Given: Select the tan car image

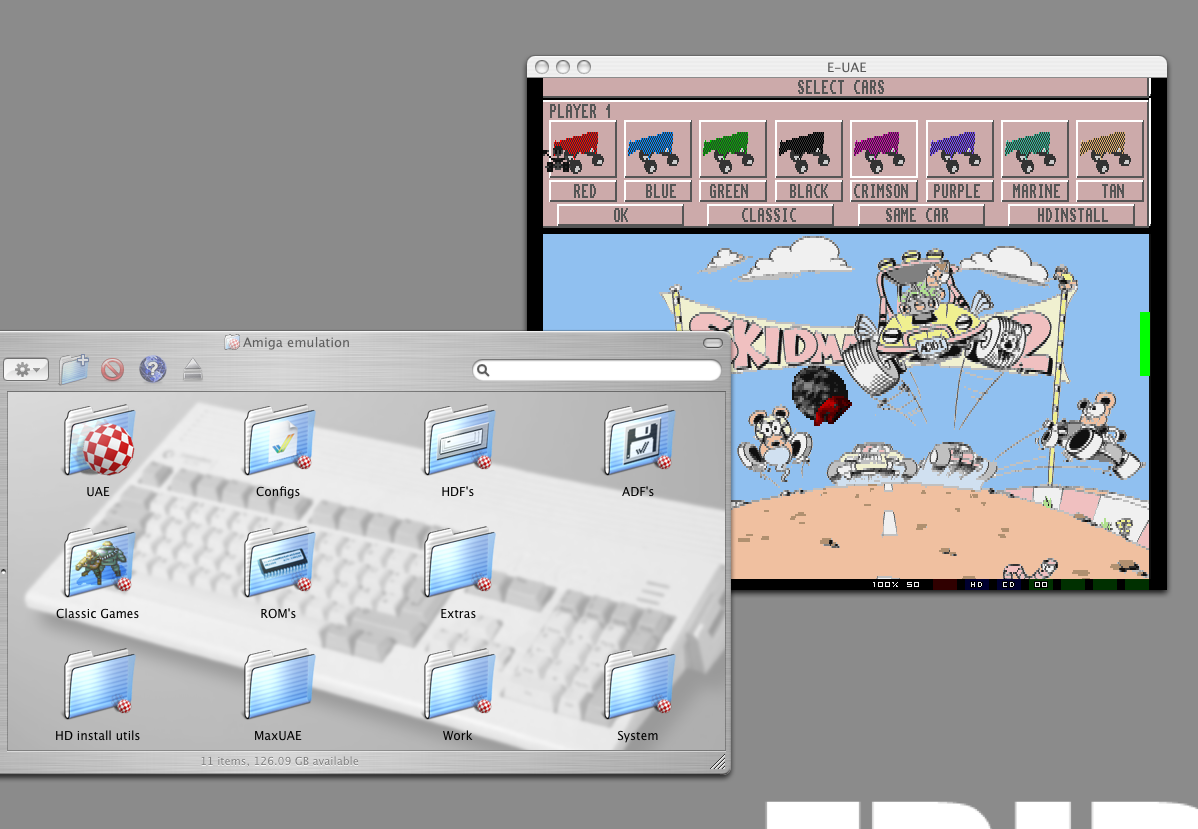Looking at the screenshot, I should (x=1109, y=150).
